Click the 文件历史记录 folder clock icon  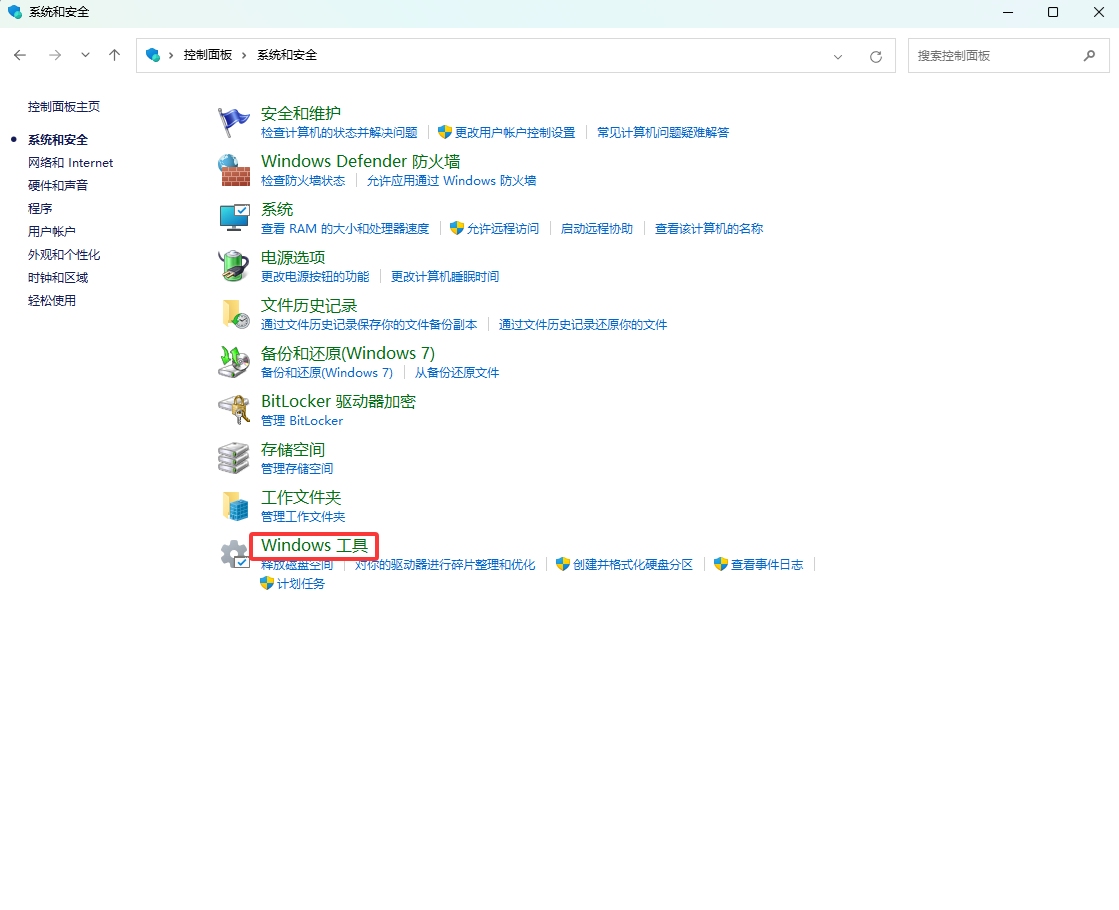click(x=235, y=314)
